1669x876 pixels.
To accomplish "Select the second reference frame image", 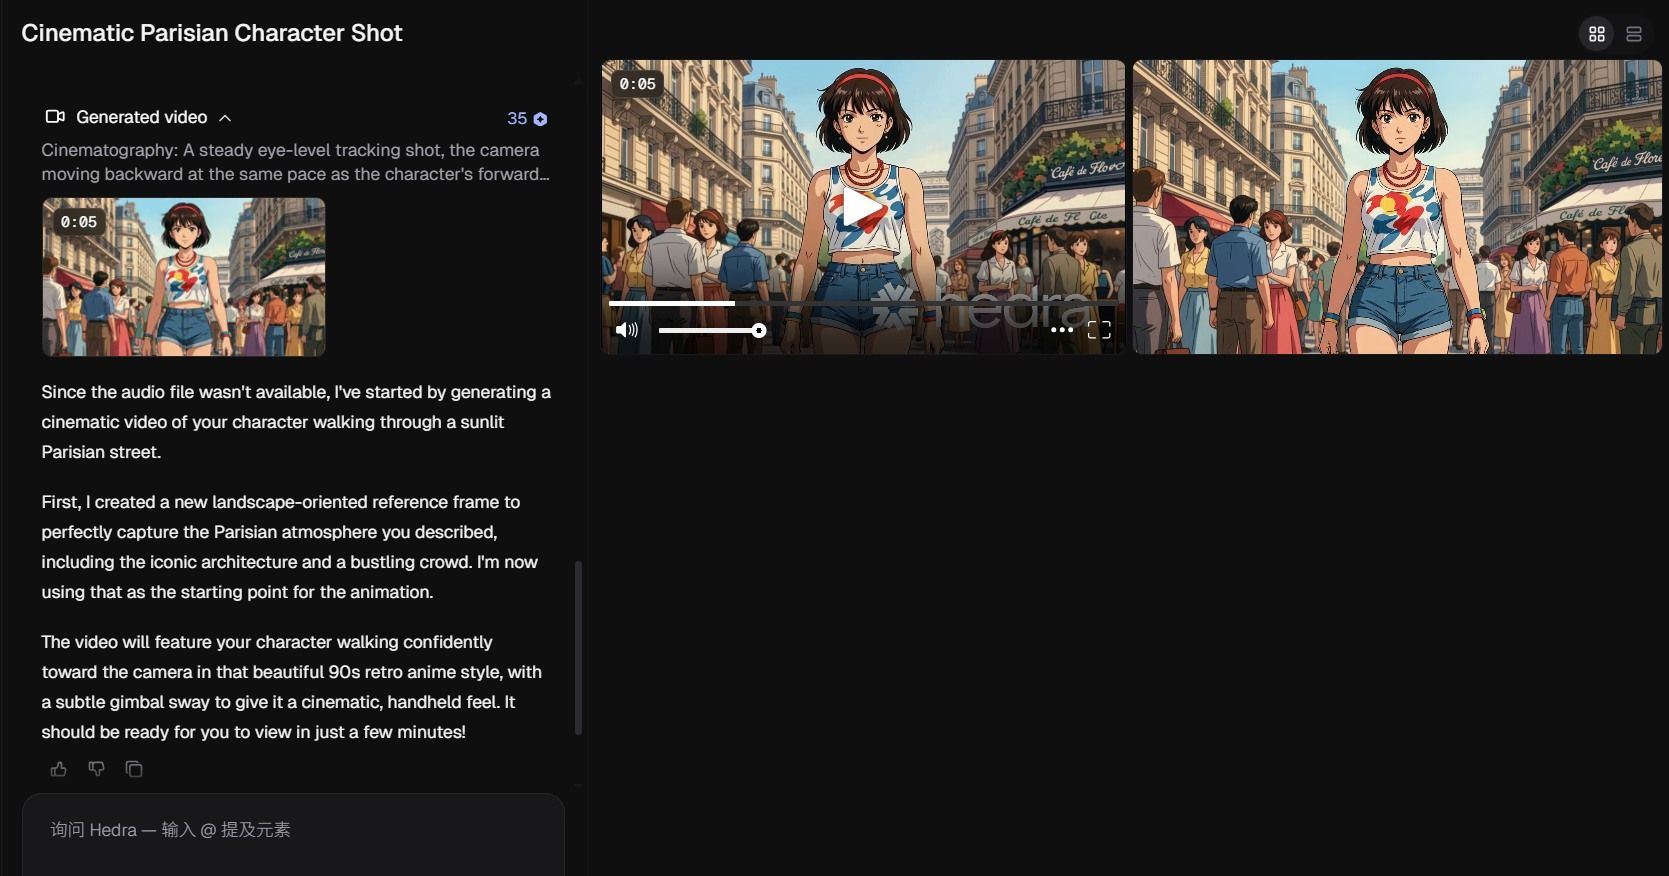I will [1396, 207].
